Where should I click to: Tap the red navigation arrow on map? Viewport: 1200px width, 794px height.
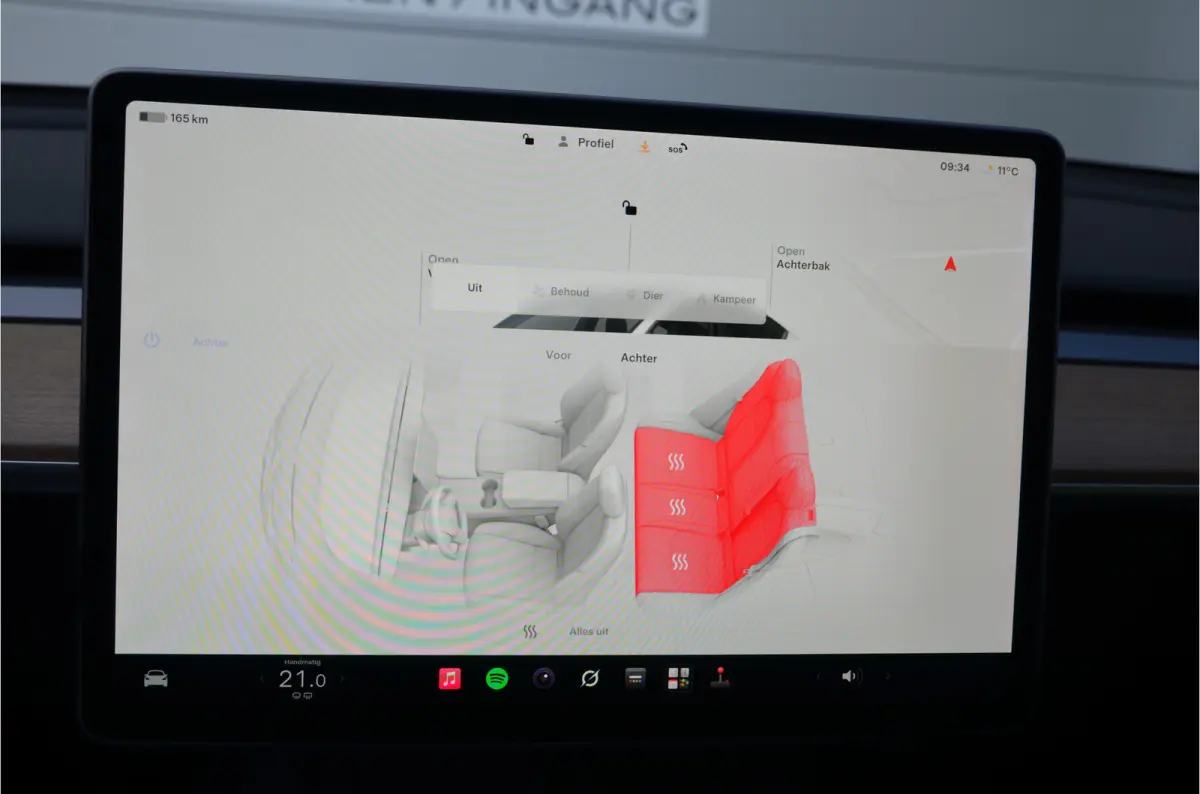pos(950,264)
